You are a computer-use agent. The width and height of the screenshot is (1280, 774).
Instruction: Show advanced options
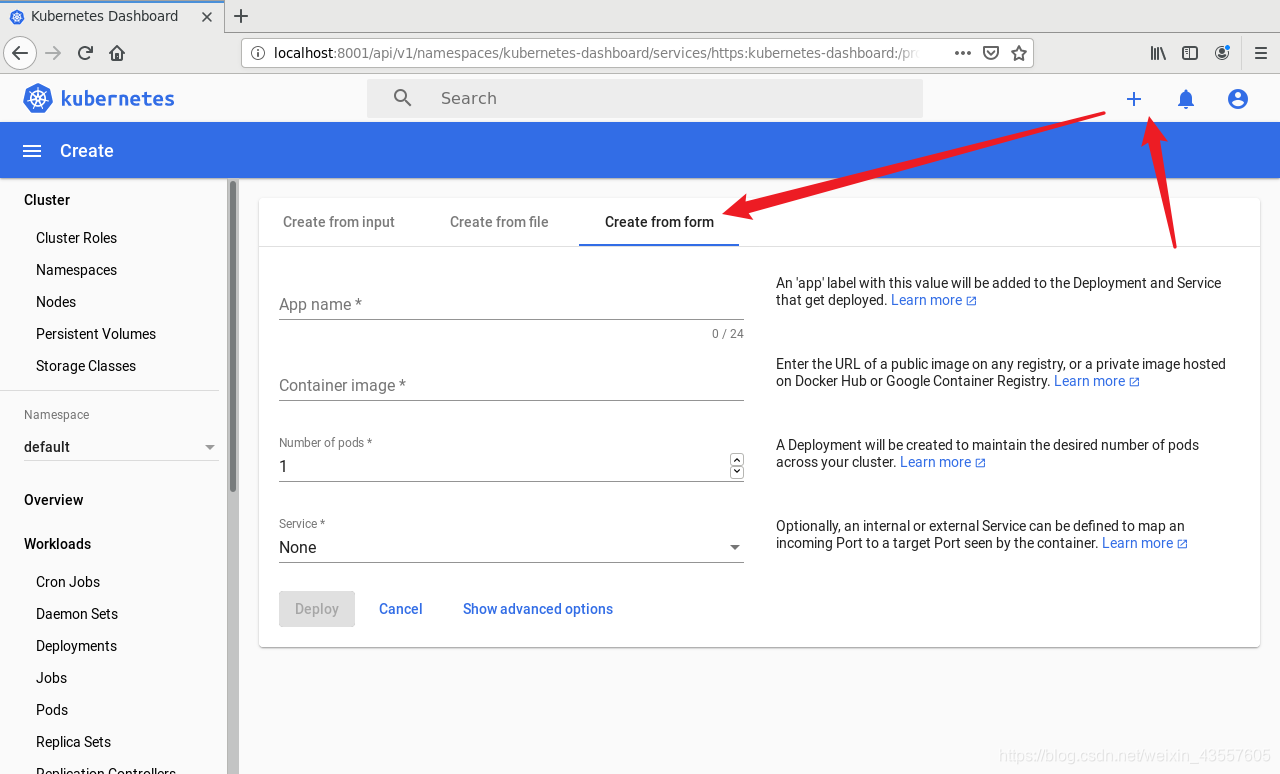pyautogui.click(x=538, y=609)
